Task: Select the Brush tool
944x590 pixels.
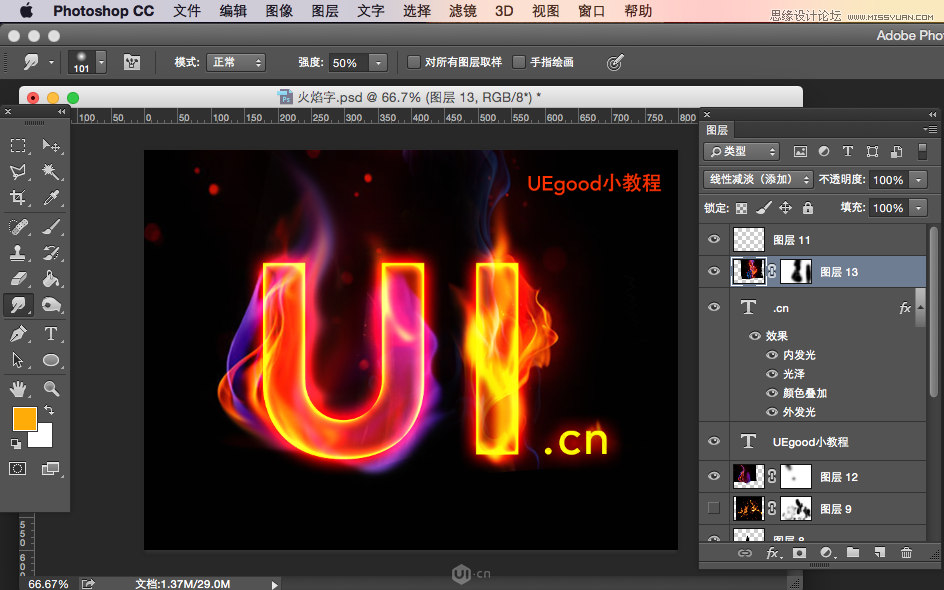Action: 51,226
